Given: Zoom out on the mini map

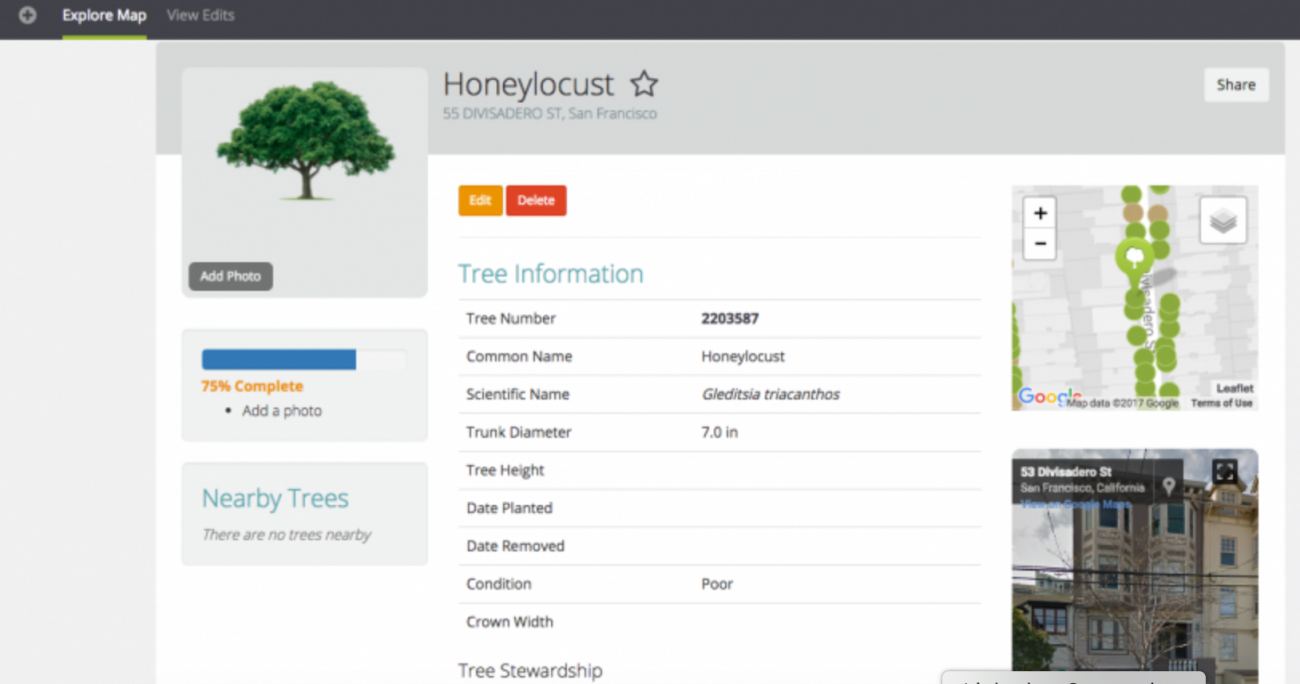Looking at the screenshot, I should pos(1040,244).
